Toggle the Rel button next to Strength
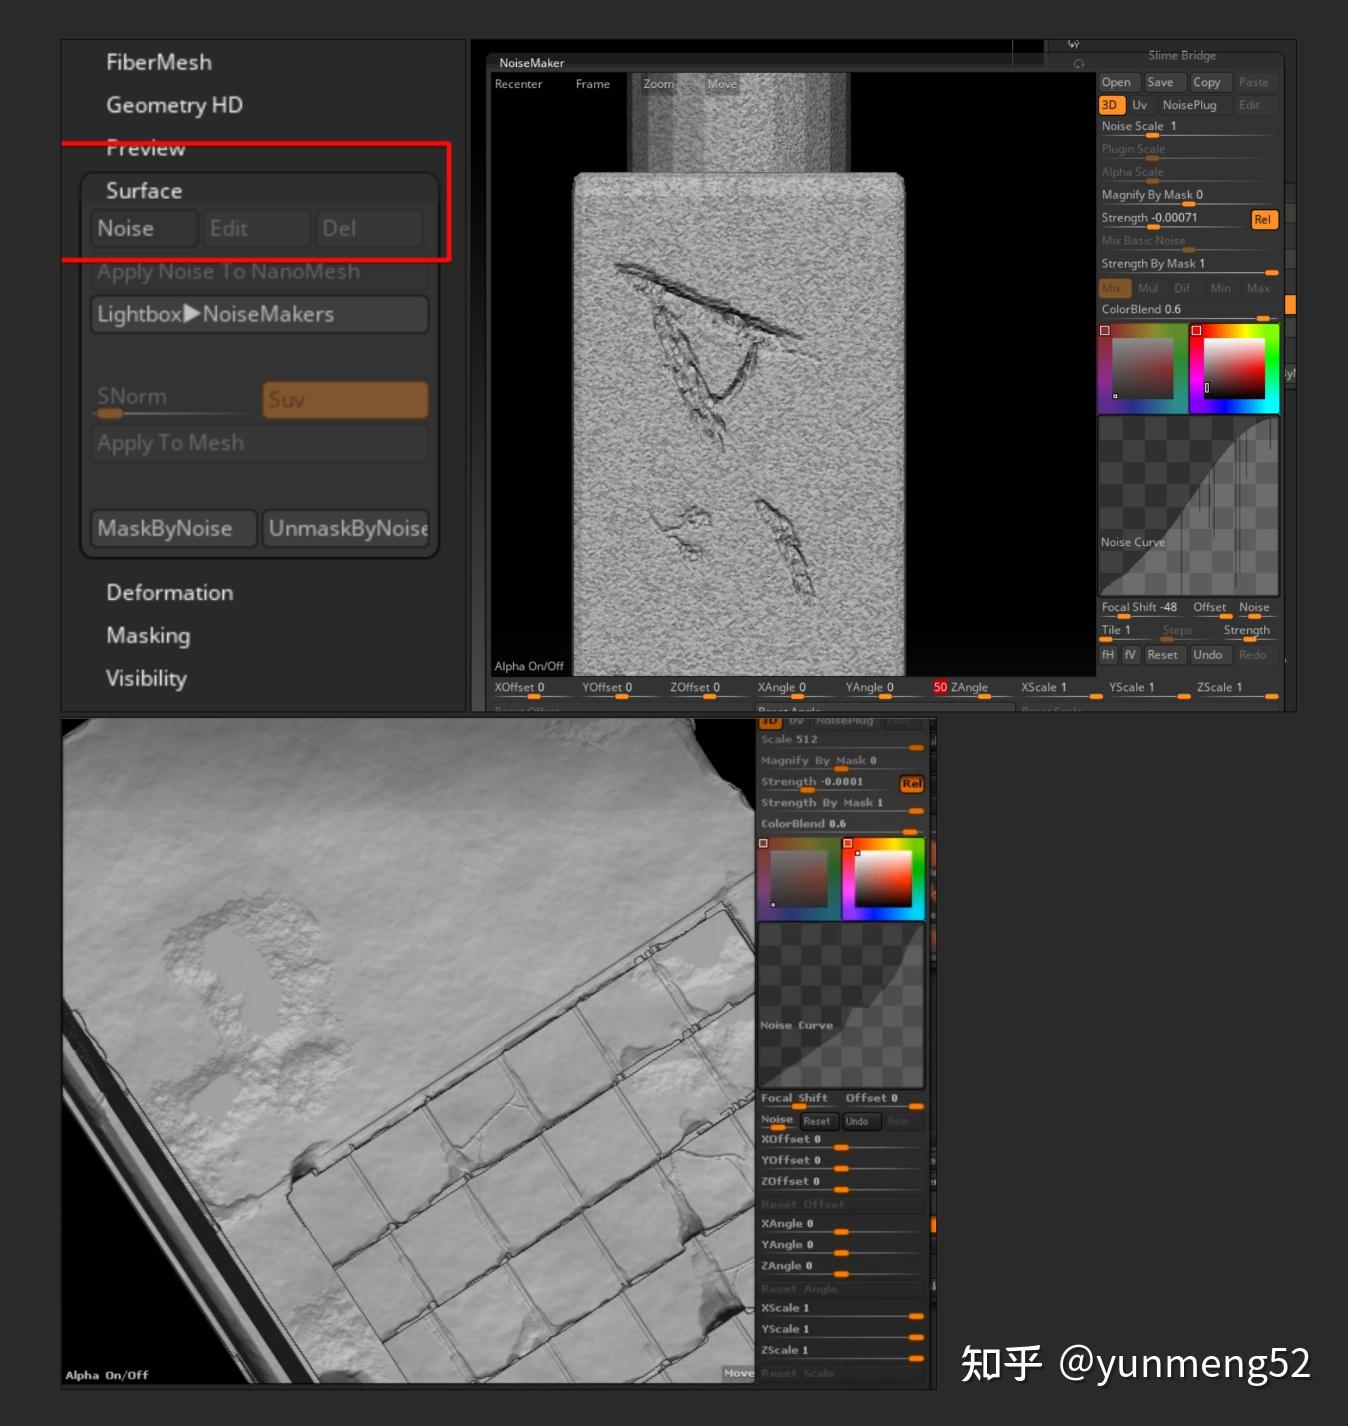1348x1426 pixels. click(1264, 219)
